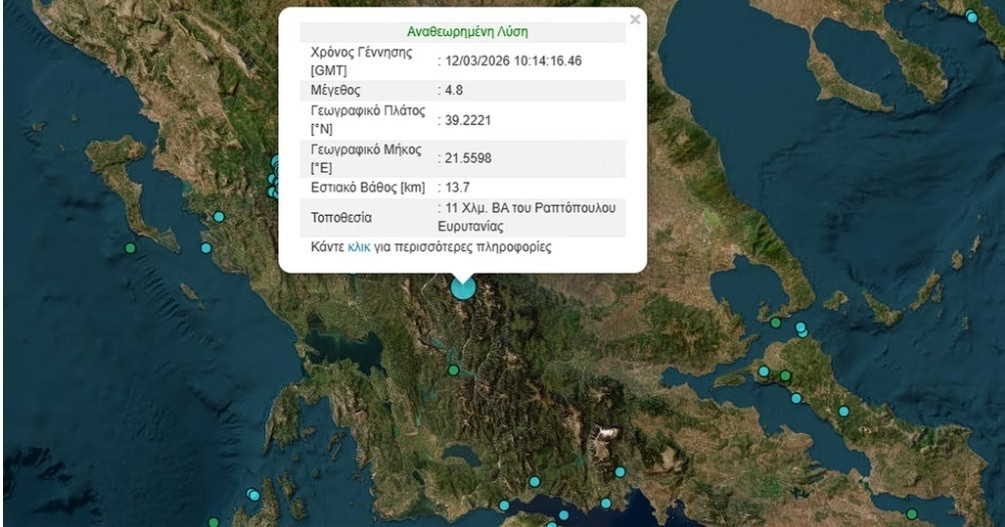The width and height of the screenshot is (1005, 527).
Task: Click the focal depth value 13.7
Action: [x=458, y=187]
